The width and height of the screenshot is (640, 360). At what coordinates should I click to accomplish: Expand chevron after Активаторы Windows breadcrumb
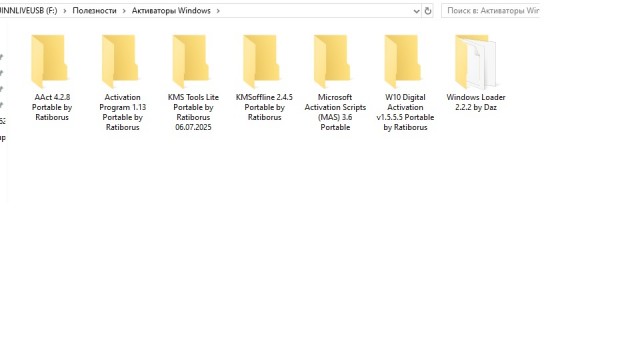pyautogui.click(x=218, y=11)
